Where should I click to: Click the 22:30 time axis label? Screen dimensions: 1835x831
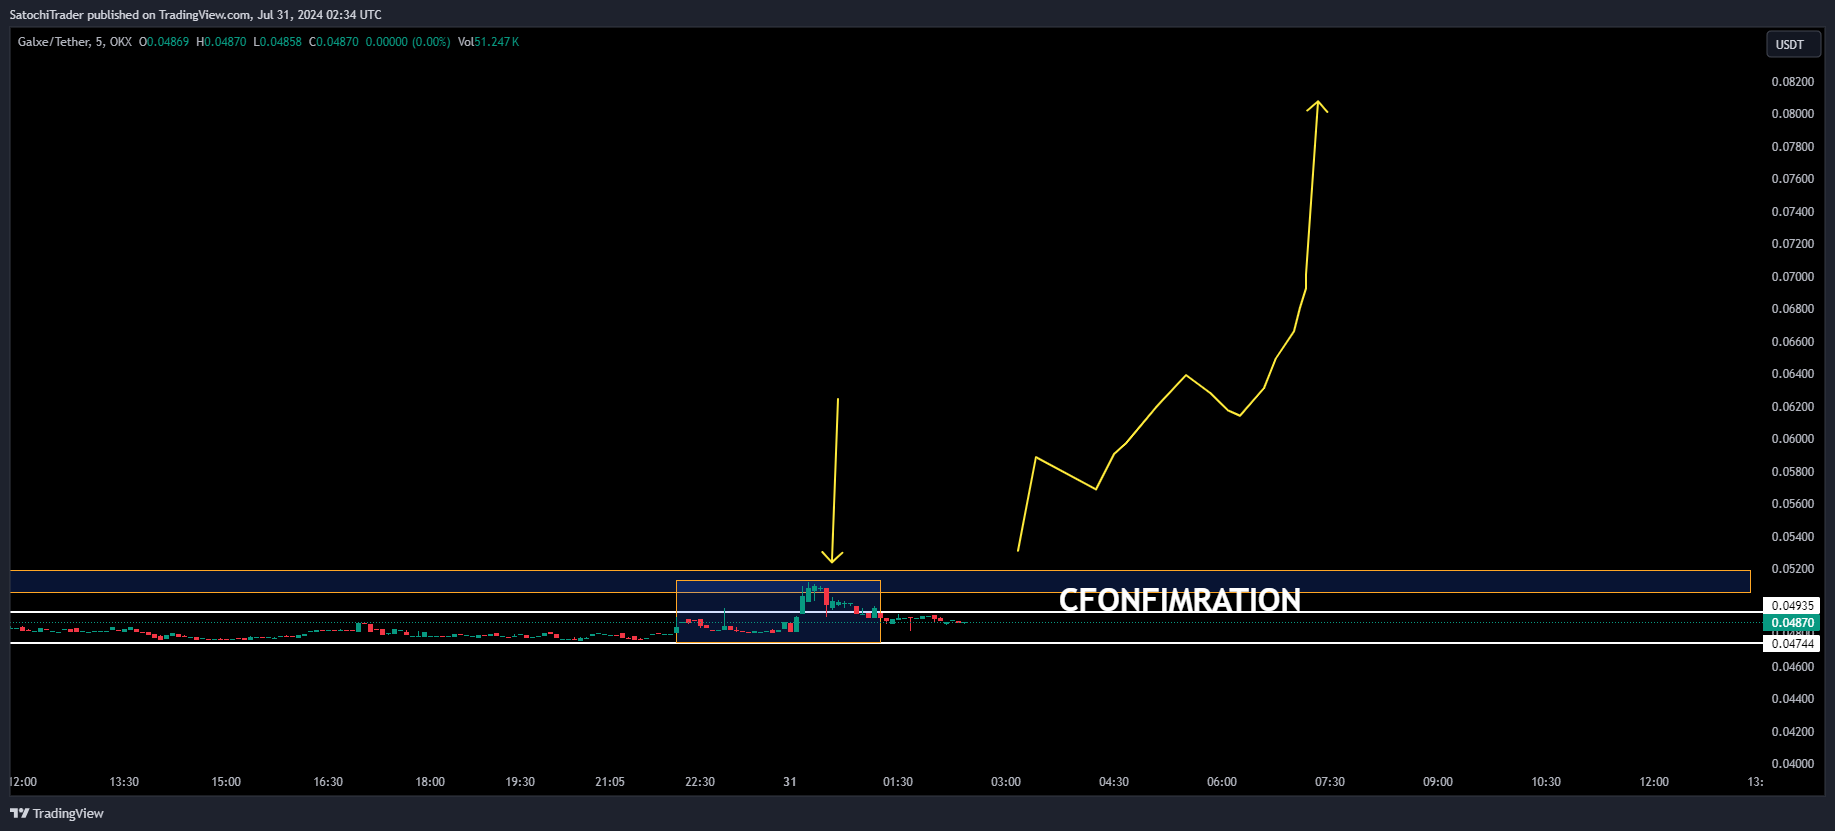click(700, 782)
